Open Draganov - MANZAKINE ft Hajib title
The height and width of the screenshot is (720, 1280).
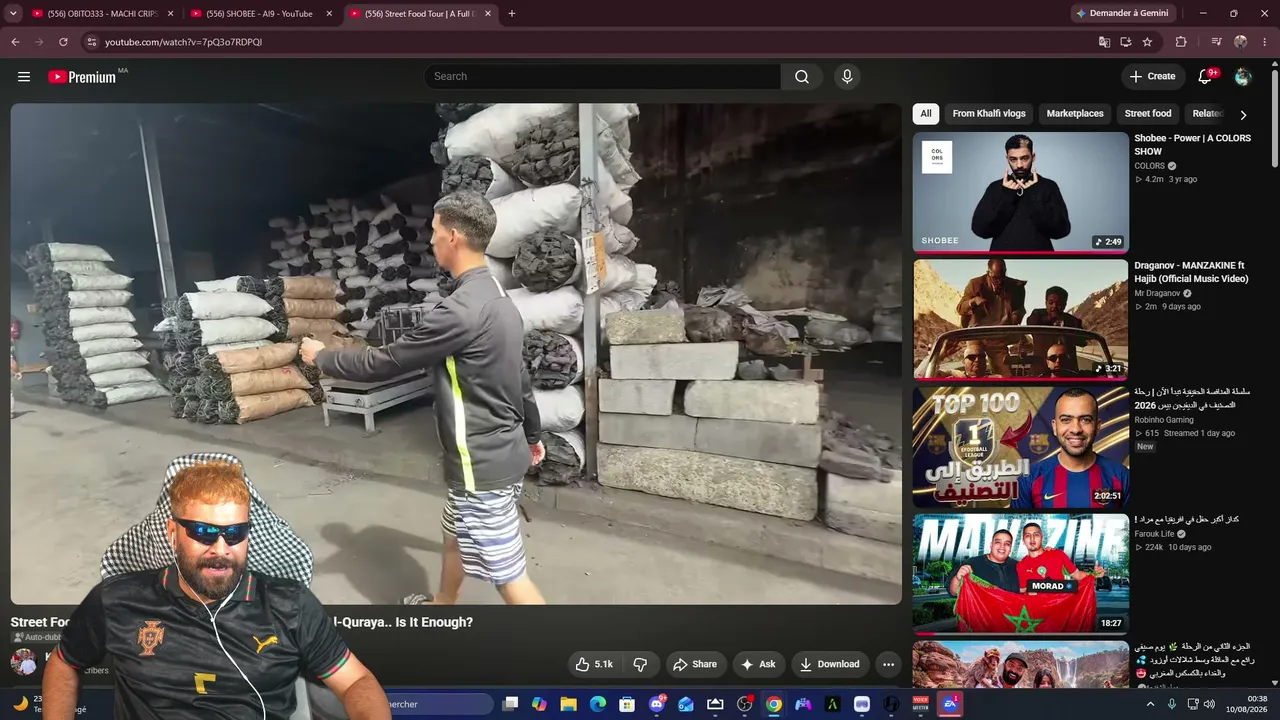tap(1191, 272)
